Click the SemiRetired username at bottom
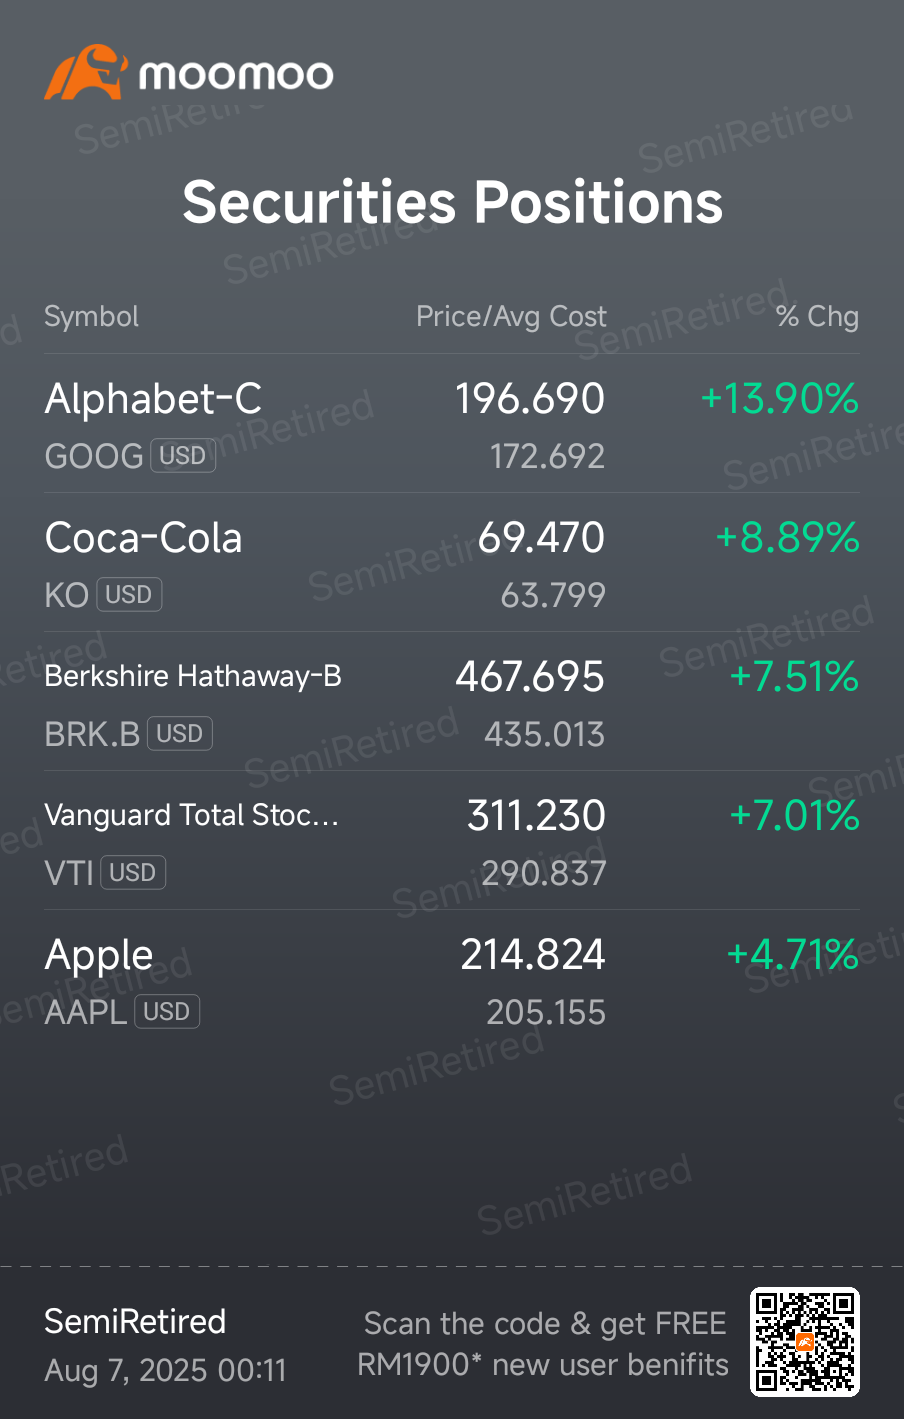The image size is (904, 1419). [135, 1322]
